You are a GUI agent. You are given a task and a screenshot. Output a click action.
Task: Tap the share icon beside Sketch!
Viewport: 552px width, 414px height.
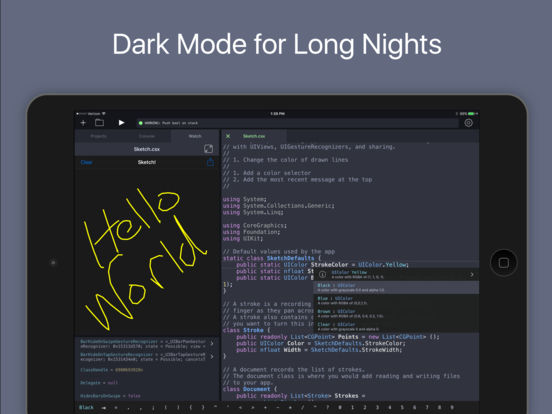coord(211,162)
